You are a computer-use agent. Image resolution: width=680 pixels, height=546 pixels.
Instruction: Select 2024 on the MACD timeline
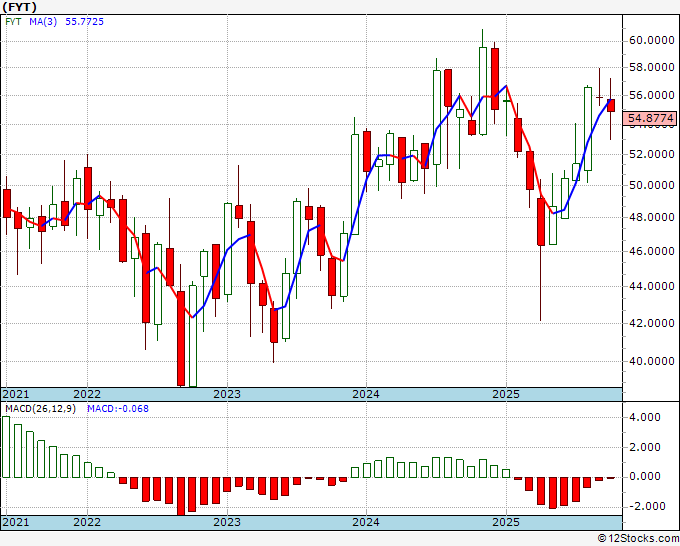(x=366, y=522)
